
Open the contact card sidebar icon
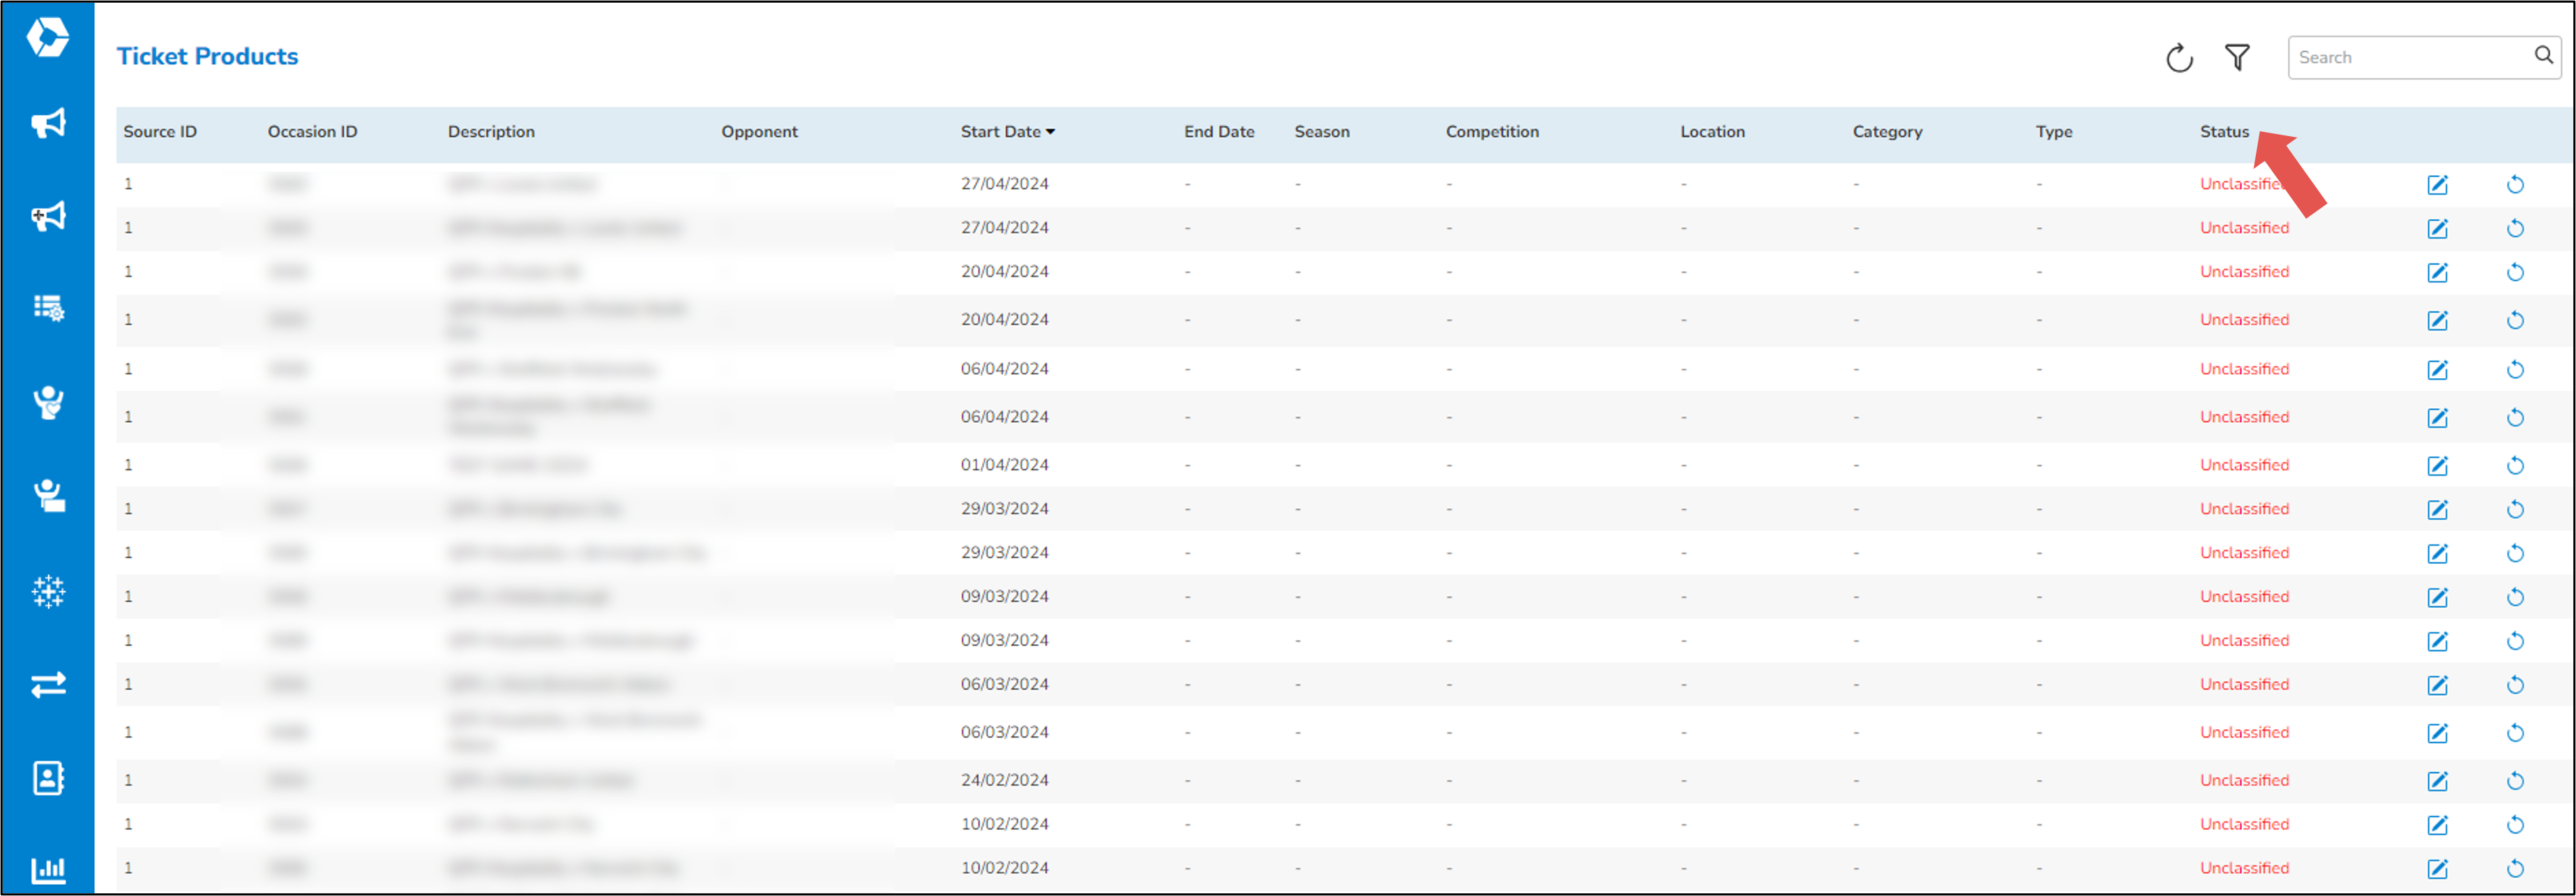(48, 778)
